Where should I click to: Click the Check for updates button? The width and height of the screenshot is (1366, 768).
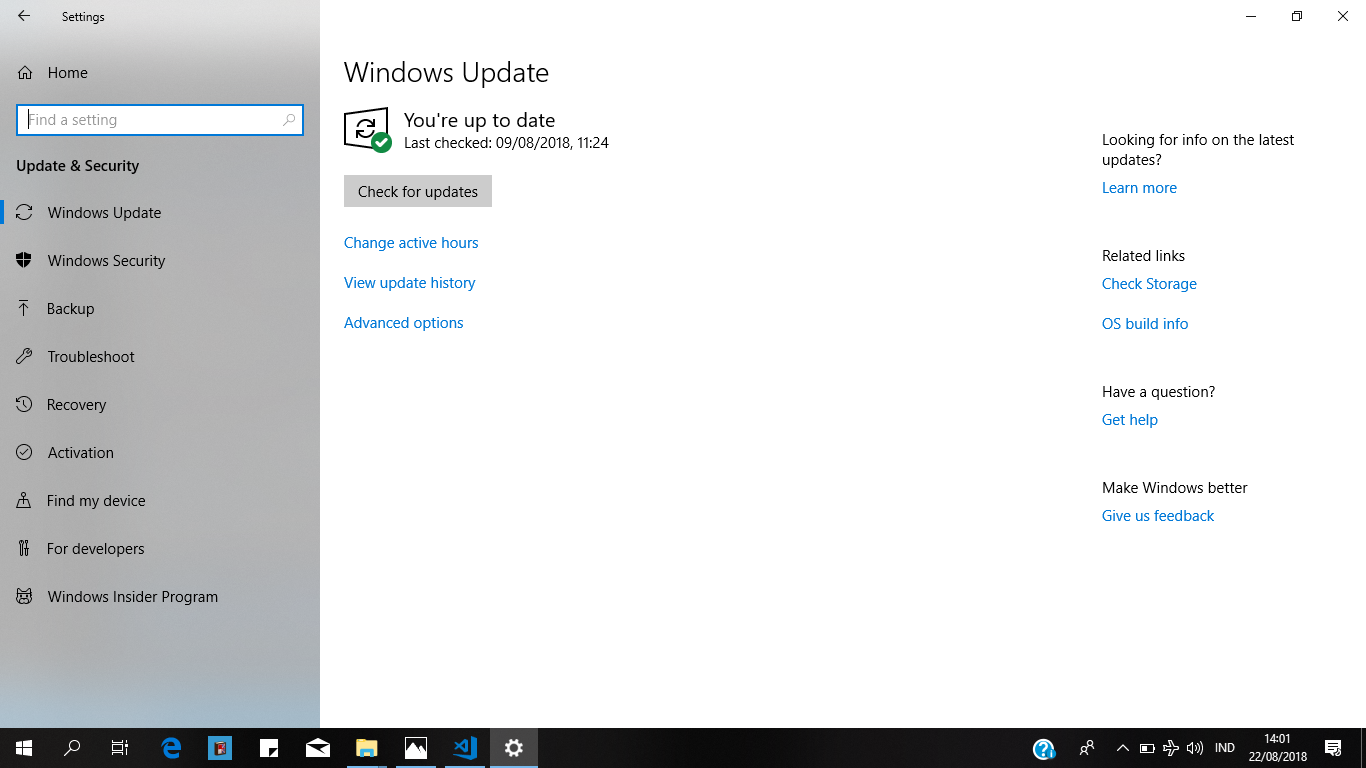pos(418,191)
